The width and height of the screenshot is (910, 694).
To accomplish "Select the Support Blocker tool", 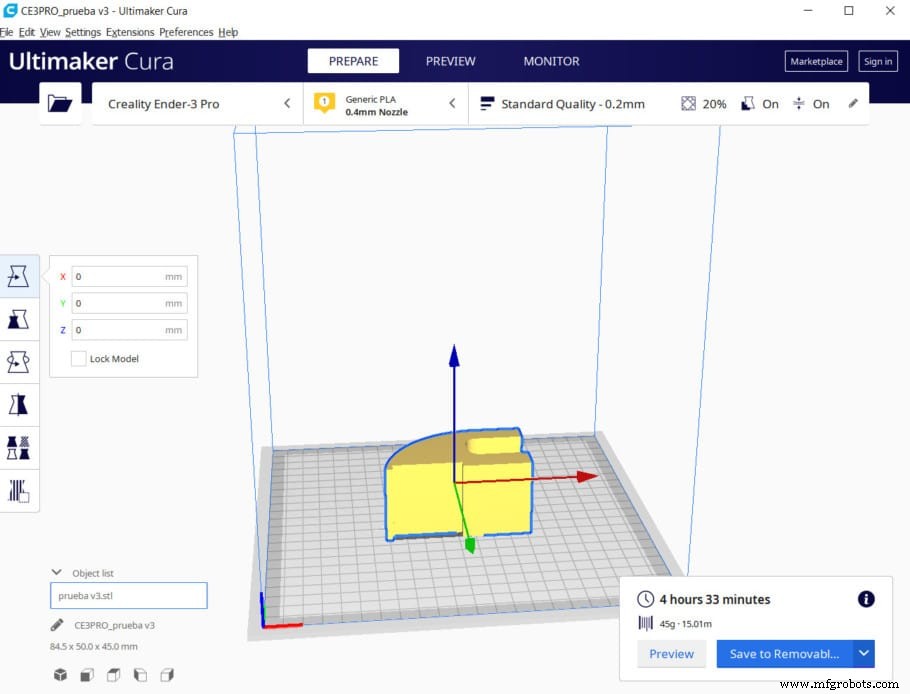I will coord(19,490).
